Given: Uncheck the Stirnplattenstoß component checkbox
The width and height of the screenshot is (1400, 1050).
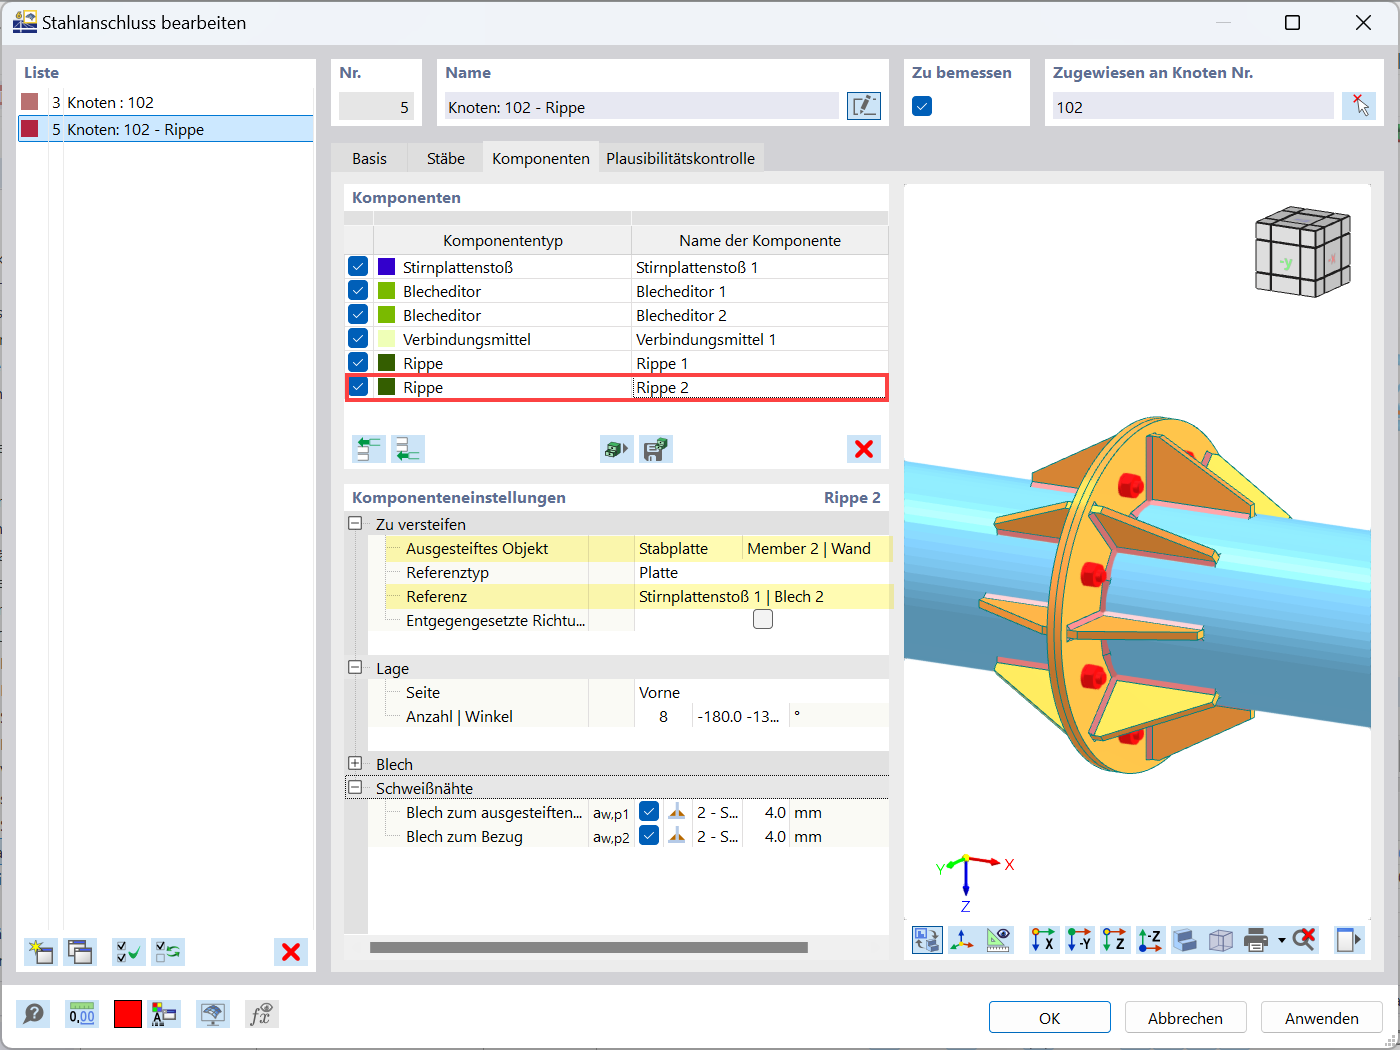Looking at the screenshot, I should pyautogui.click(x=358, y=267).
